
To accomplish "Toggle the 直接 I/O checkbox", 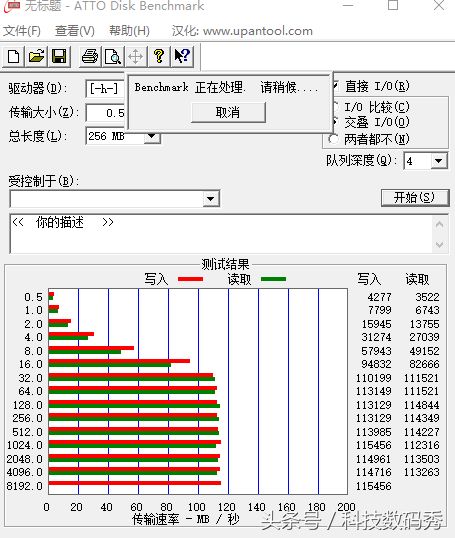I will tap(335, 86).
